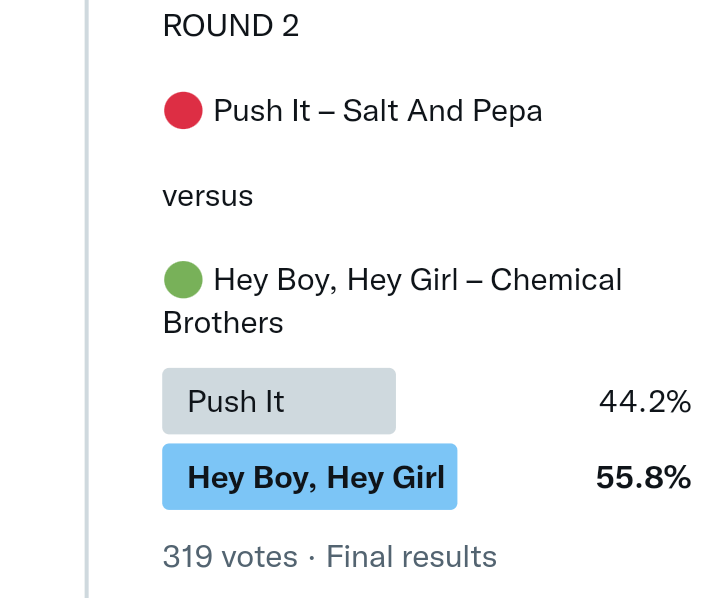Image resolution: width=720 pixels, height=598 pixels.
Task: Click the 44.2% result percentage
Action: 644,402
